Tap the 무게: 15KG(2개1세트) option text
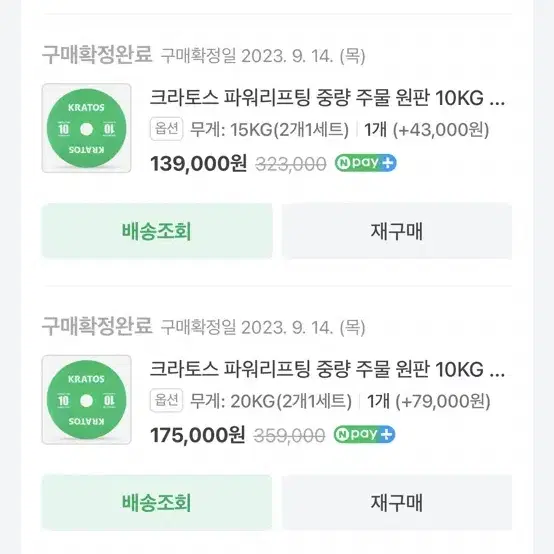554x554 pixels. pyautogui.click(x=269, y=130)
